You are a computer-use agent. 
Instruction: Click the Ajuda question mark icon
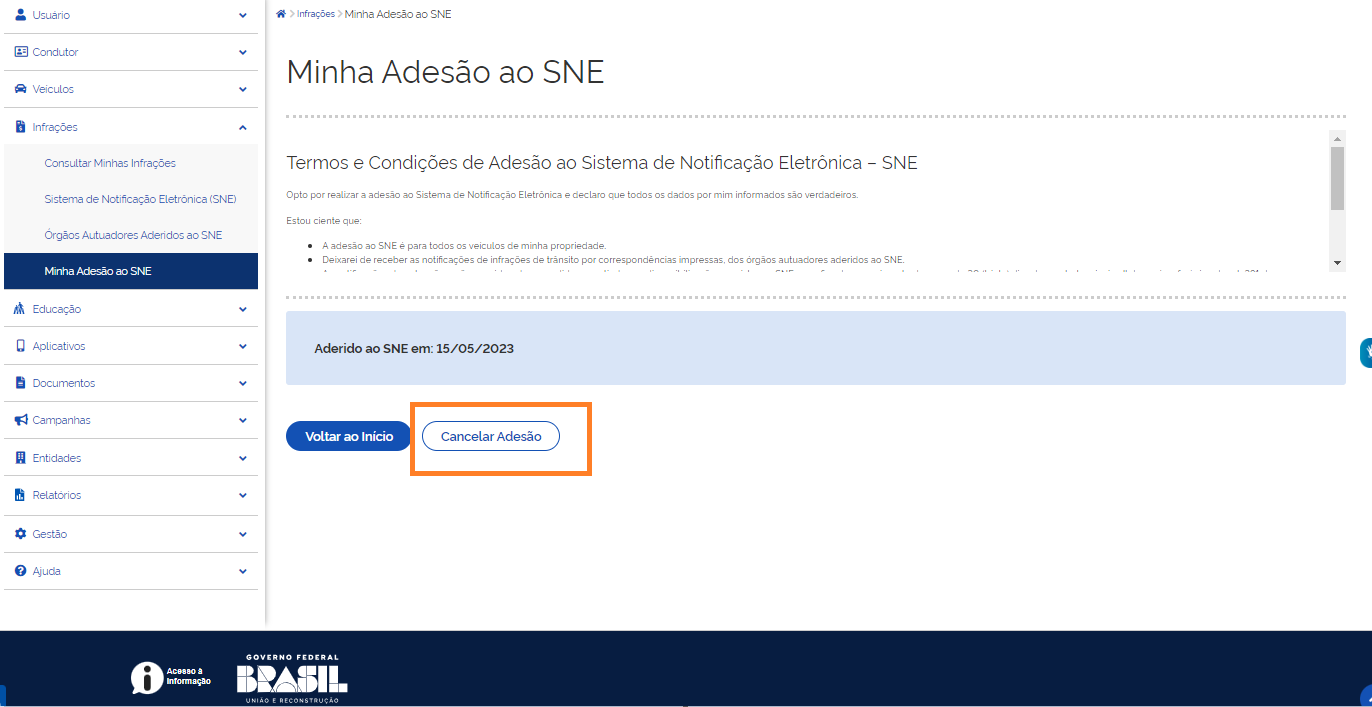[20, 571]
